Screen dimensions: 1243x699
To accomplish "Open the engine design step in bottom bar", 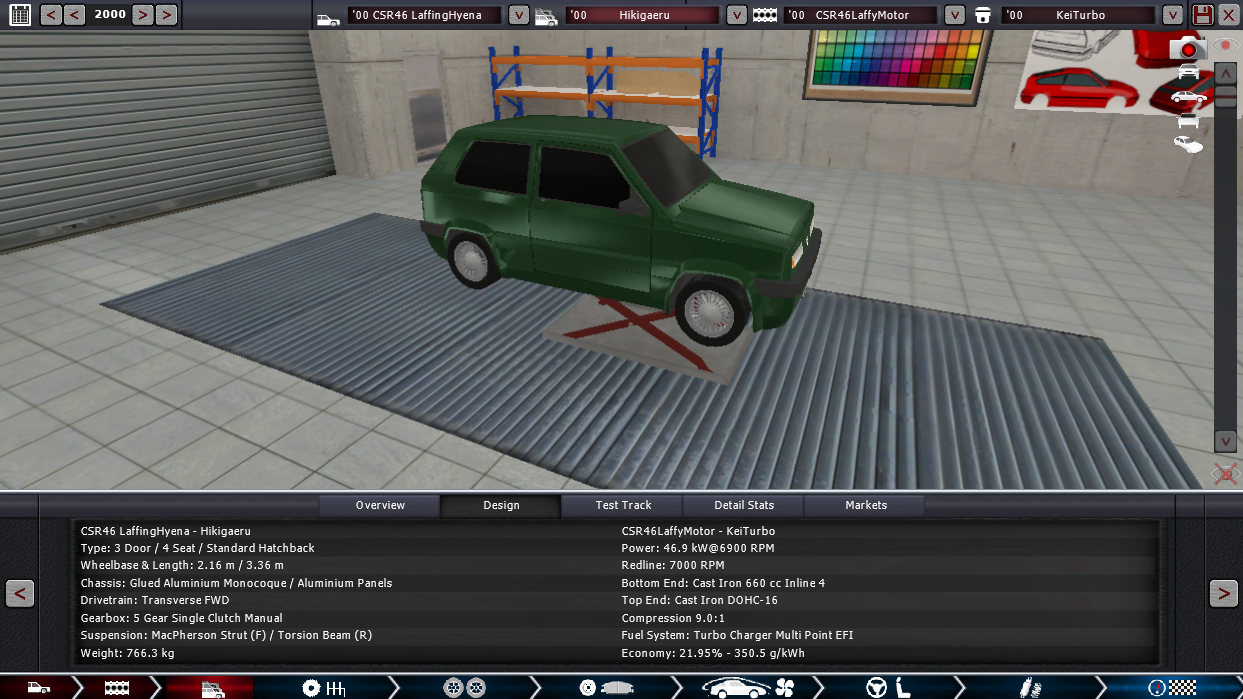I will [117, 688].
